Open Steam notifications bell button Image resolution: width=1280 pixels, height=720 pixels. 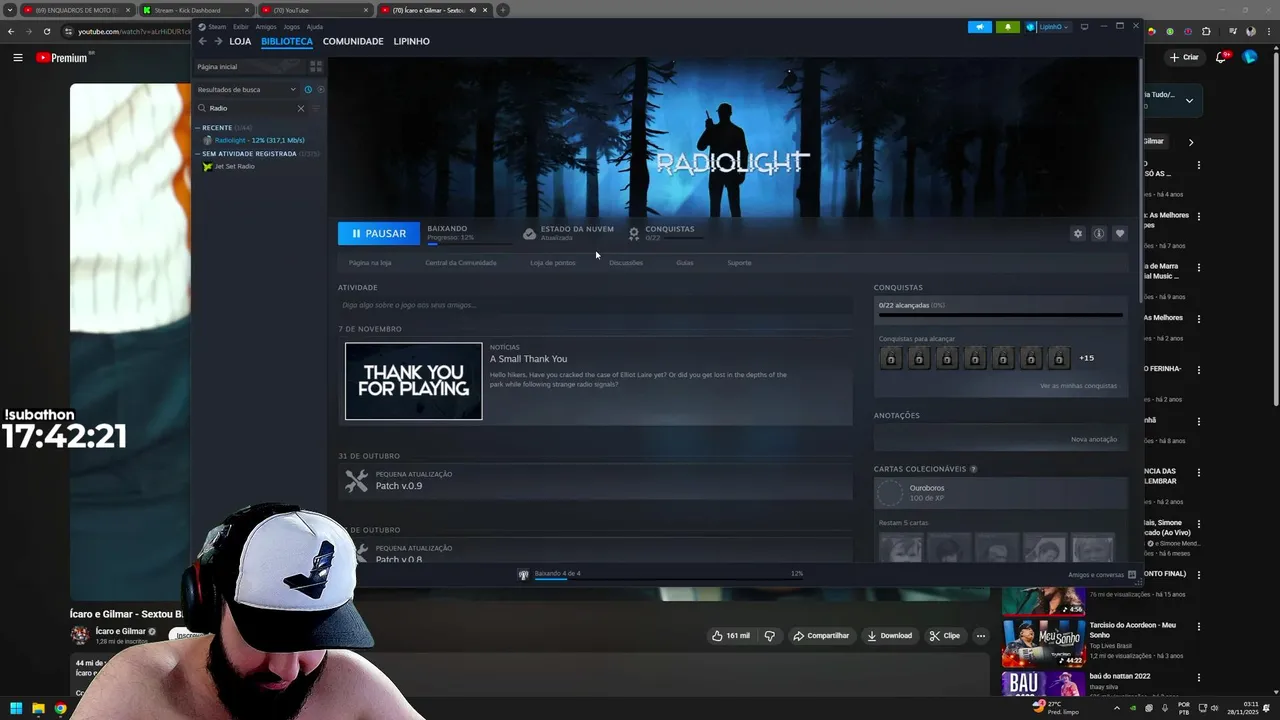1007,27
